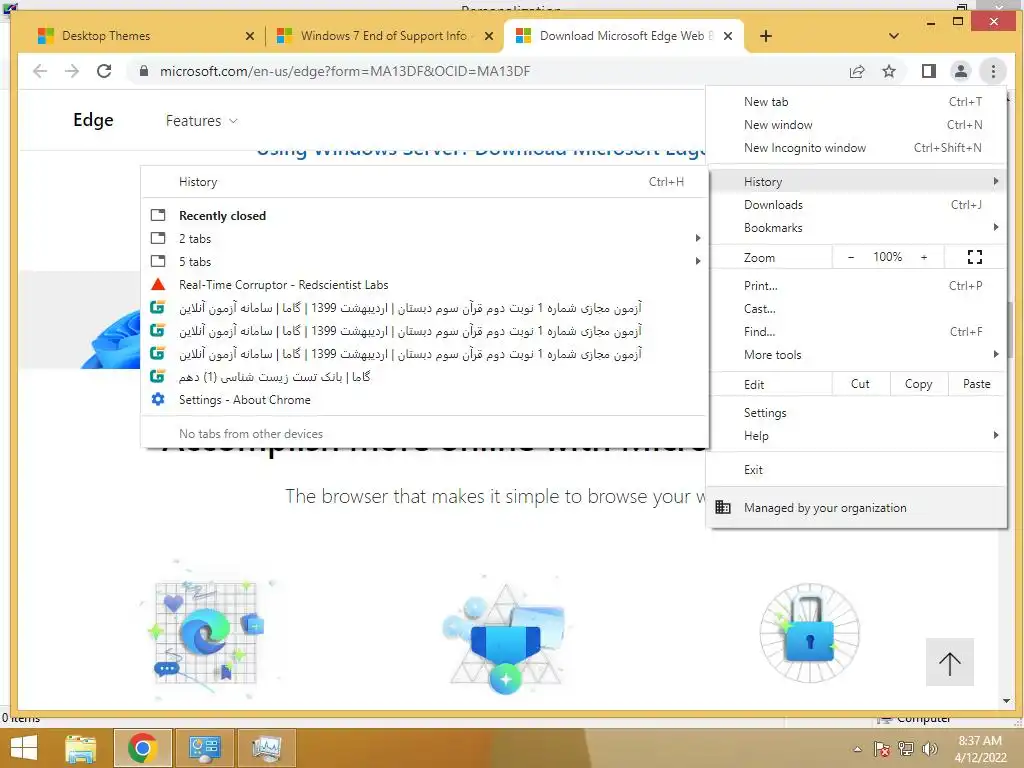Click the three-dot Chrome menu button

coord(993,71)
